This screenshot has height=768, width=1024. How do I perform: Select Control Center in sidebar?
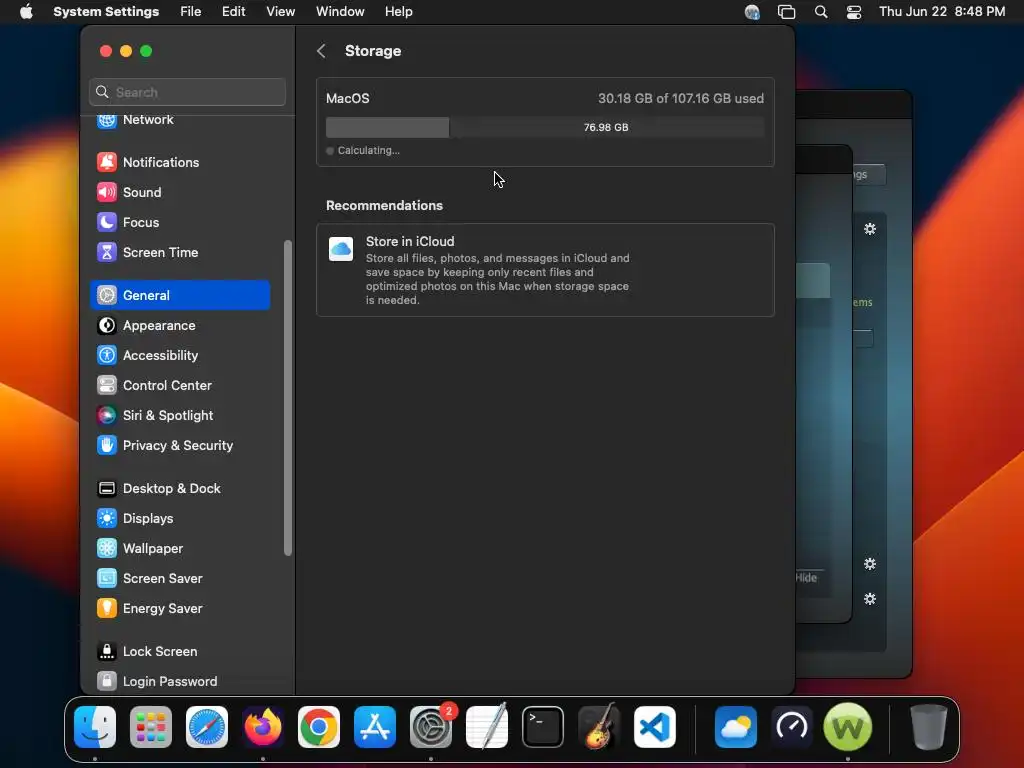(180, 385)
